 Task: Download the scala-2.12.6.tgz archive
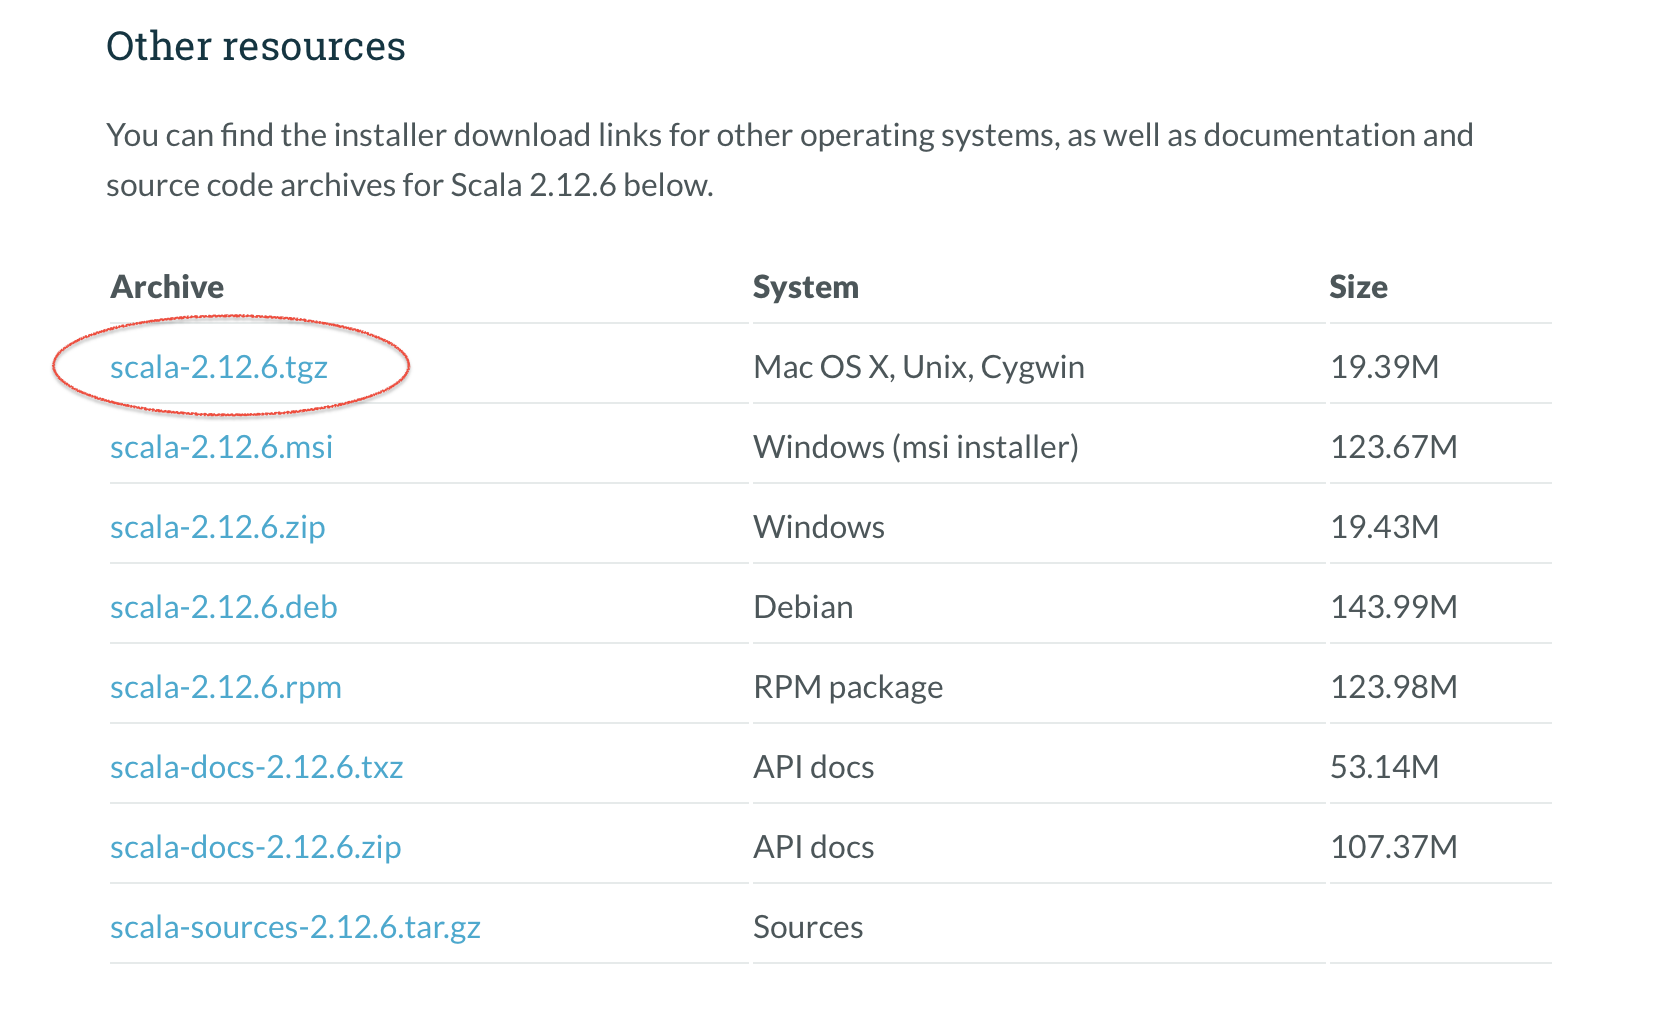(x=219, y=367)
